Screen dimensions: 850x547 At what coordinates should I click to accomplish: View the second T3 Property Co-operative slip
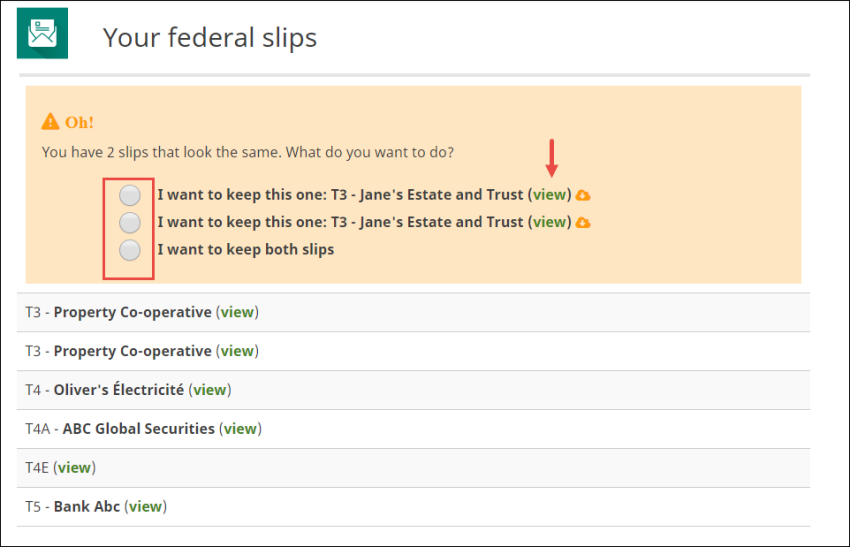[237, 351]
